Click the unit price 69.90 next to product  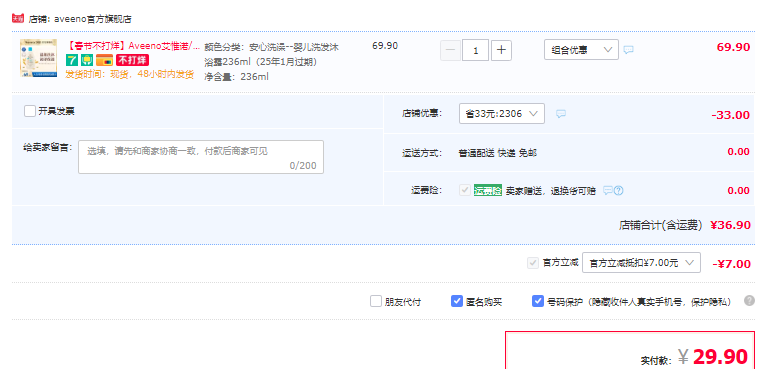coord(385,46)
